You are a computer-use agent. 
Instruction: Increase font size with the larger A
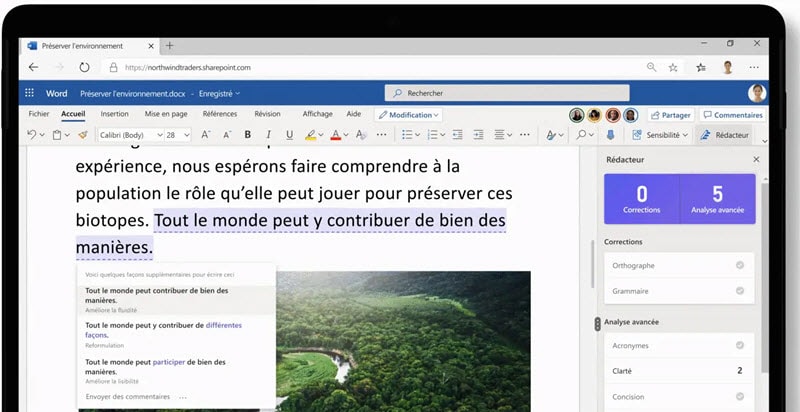pos(206,135)
